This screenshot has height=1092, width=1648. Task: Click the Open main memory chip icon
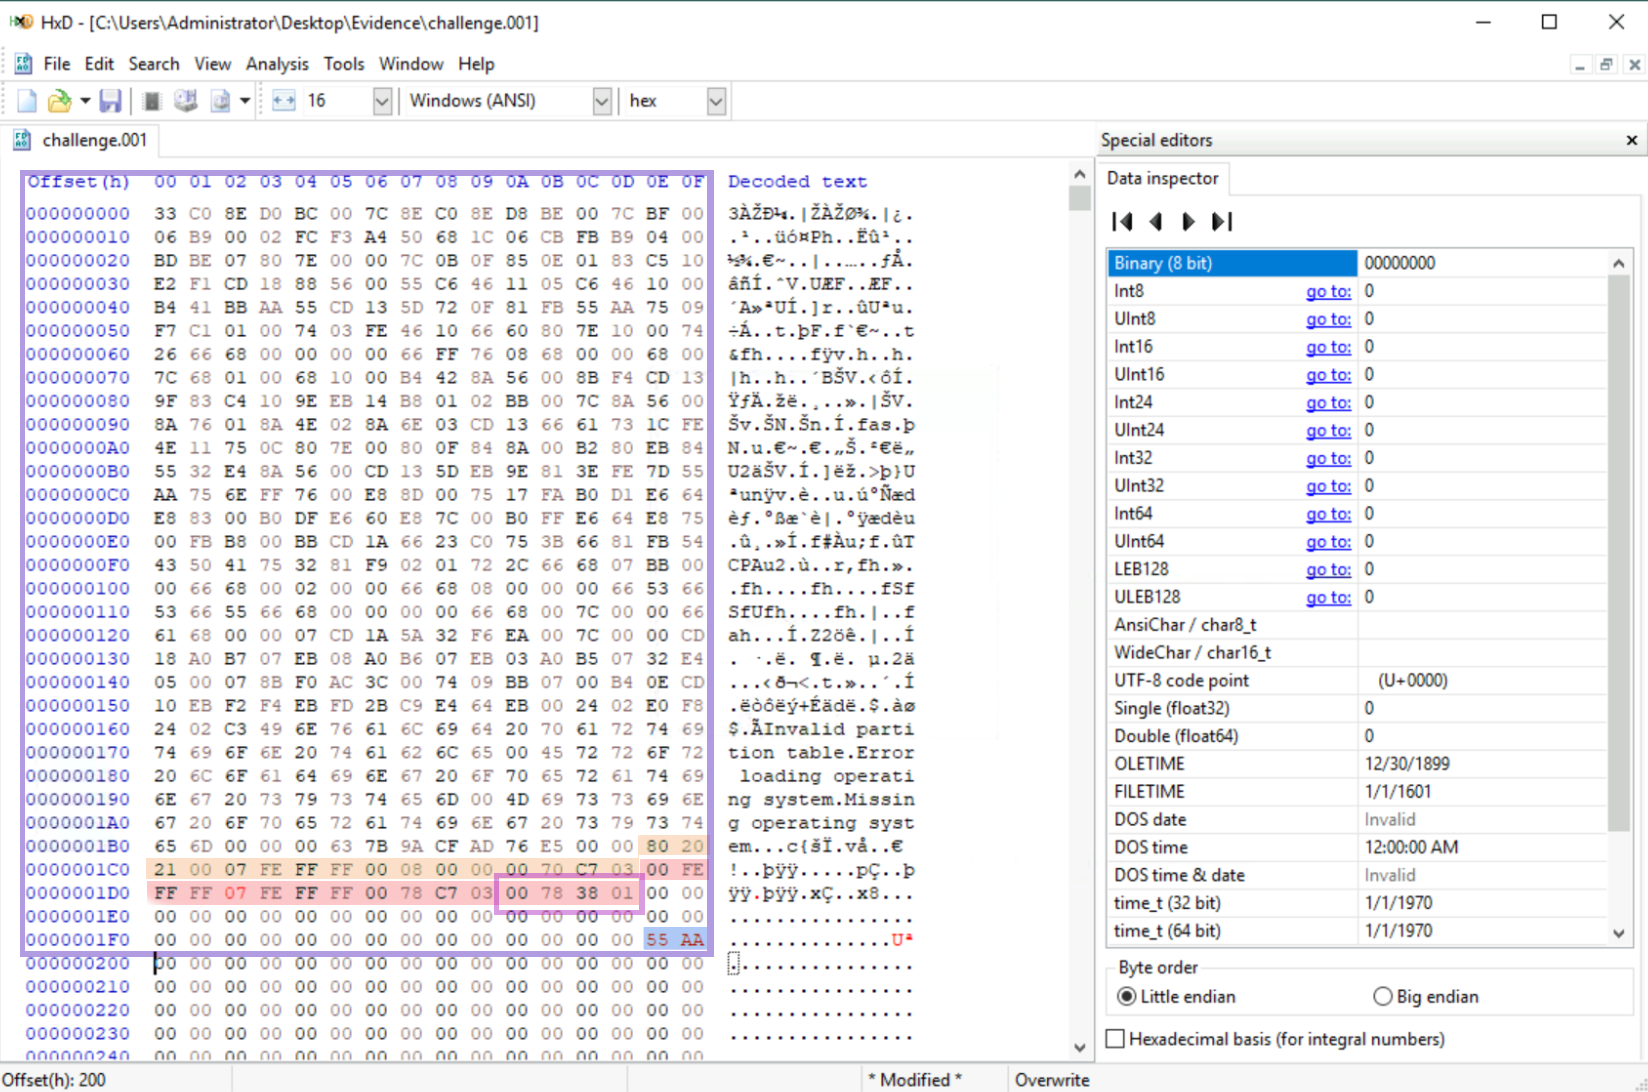click(x=152, y=101)
